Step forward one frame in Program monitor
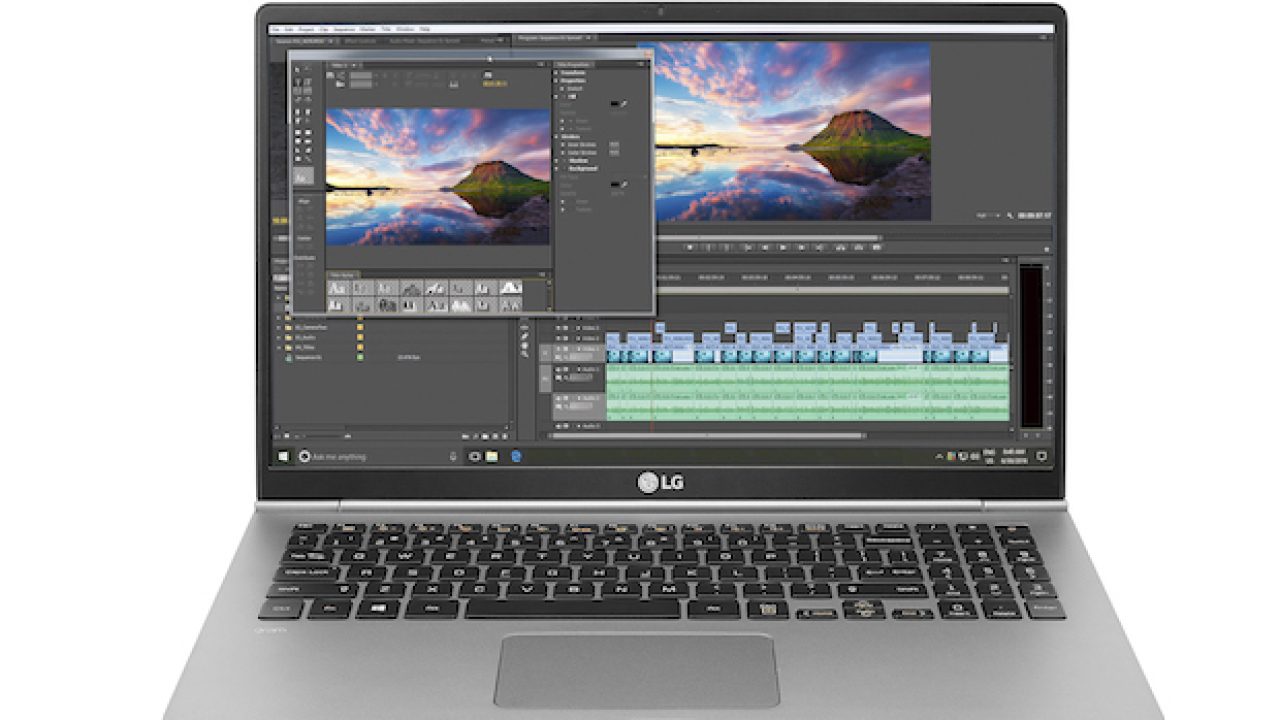 pyautogui.click(x=801, y=247)
